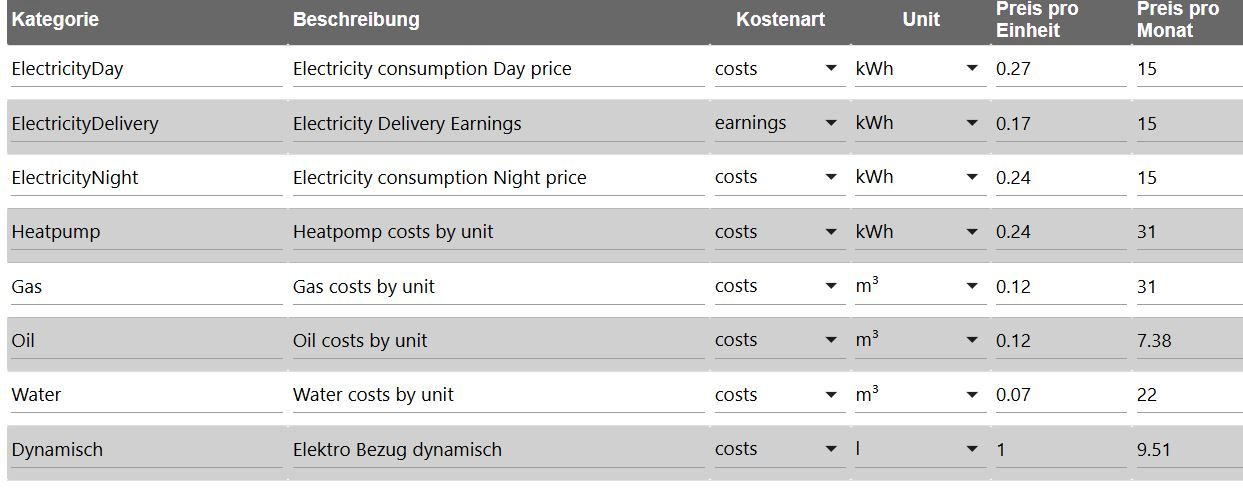The width and height of the screenshot is (1243, 488).
Task: Click Elektro Bezug dynamisch description field
Action: click(x=497, y=449)
